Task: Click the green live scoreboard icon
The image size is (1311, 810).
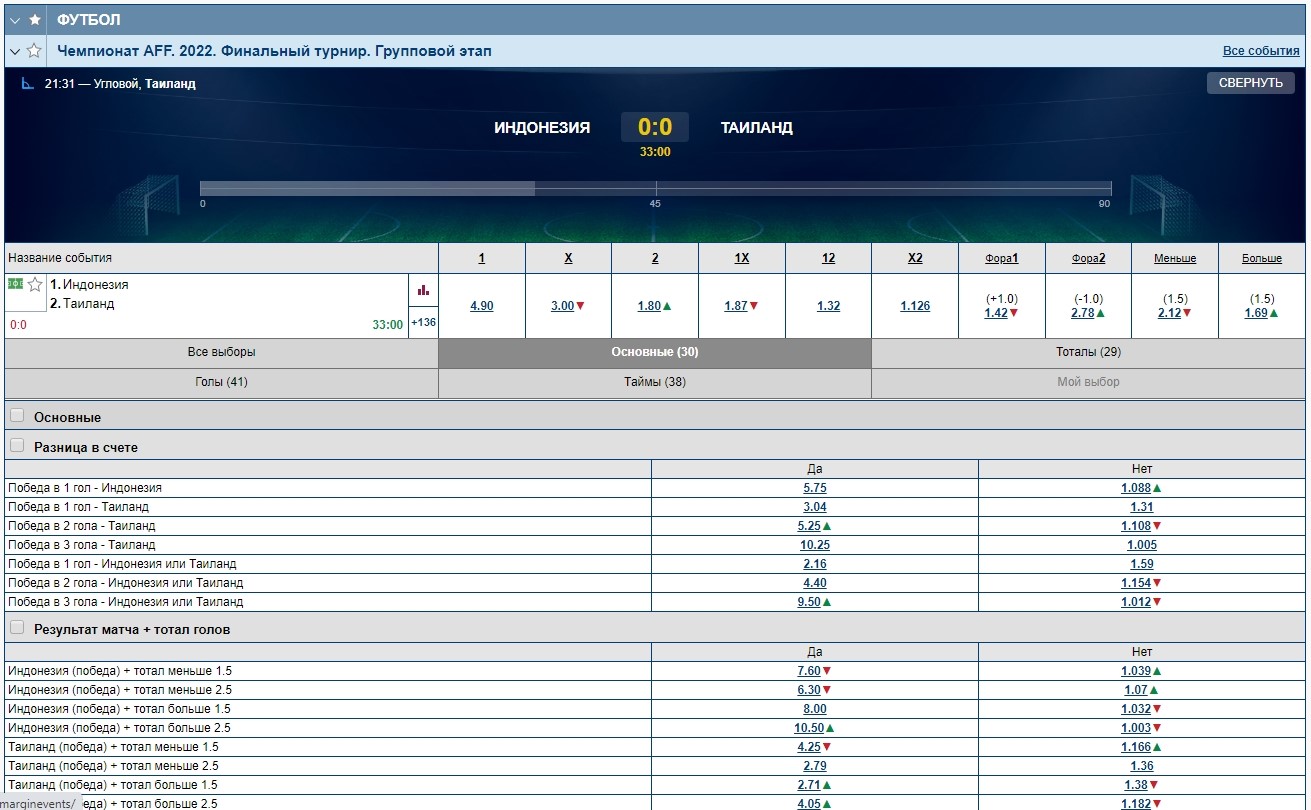Action: [15, 284]
